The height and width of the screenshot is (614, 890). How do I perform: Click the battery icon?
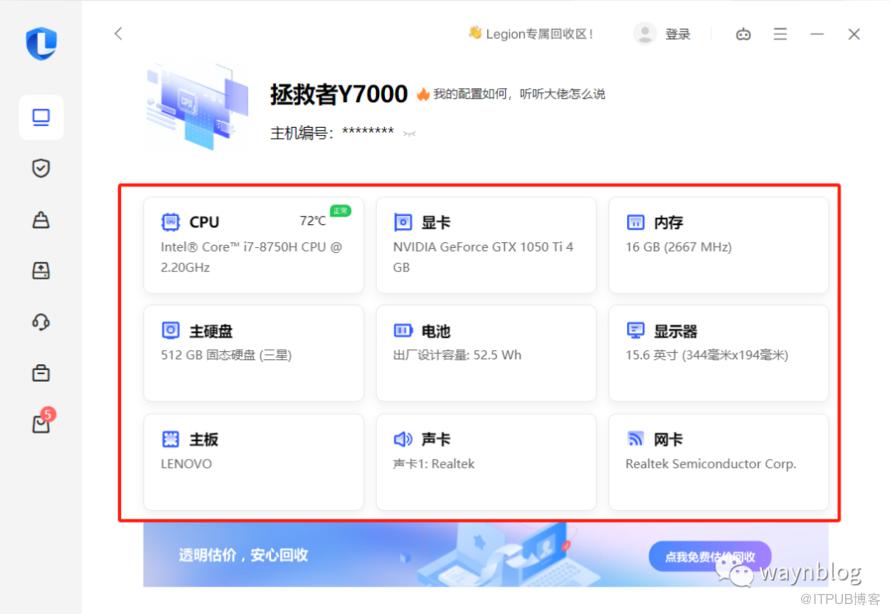click(x=403, y=330)
